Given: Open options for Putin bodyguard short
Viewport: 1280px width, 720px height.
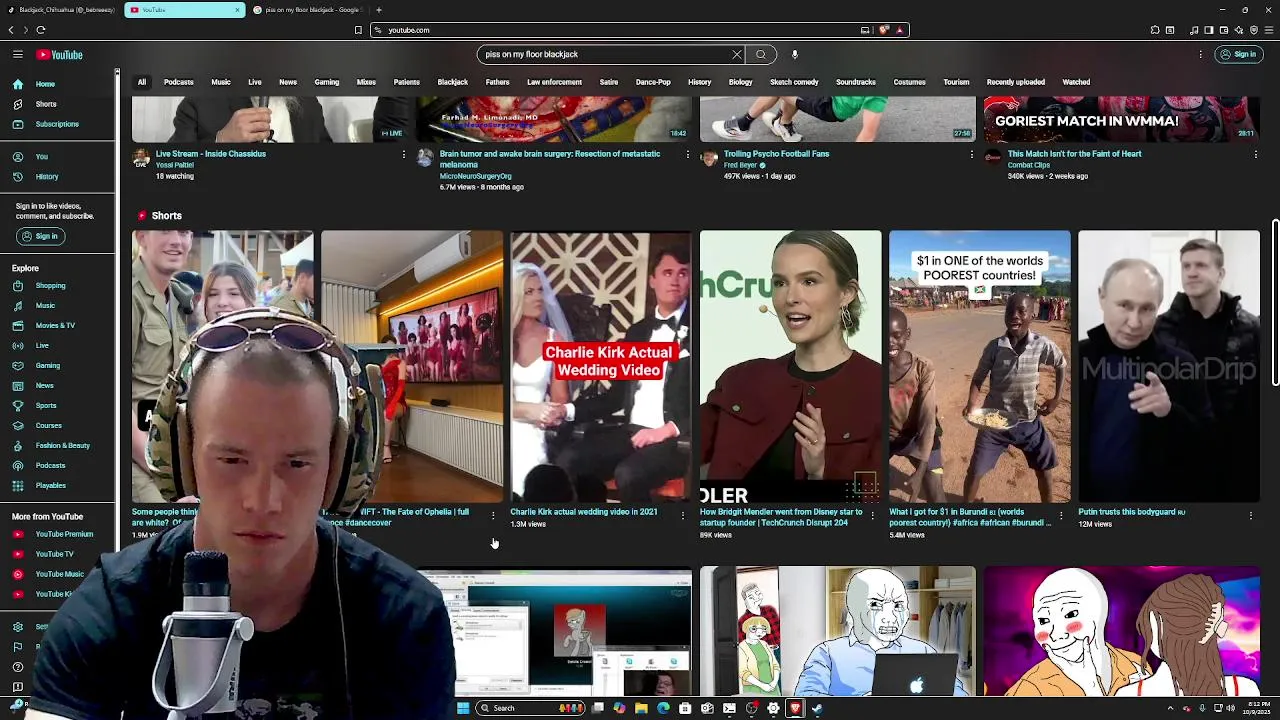Looking at the screenshot, I should [x=1251, y=515].
